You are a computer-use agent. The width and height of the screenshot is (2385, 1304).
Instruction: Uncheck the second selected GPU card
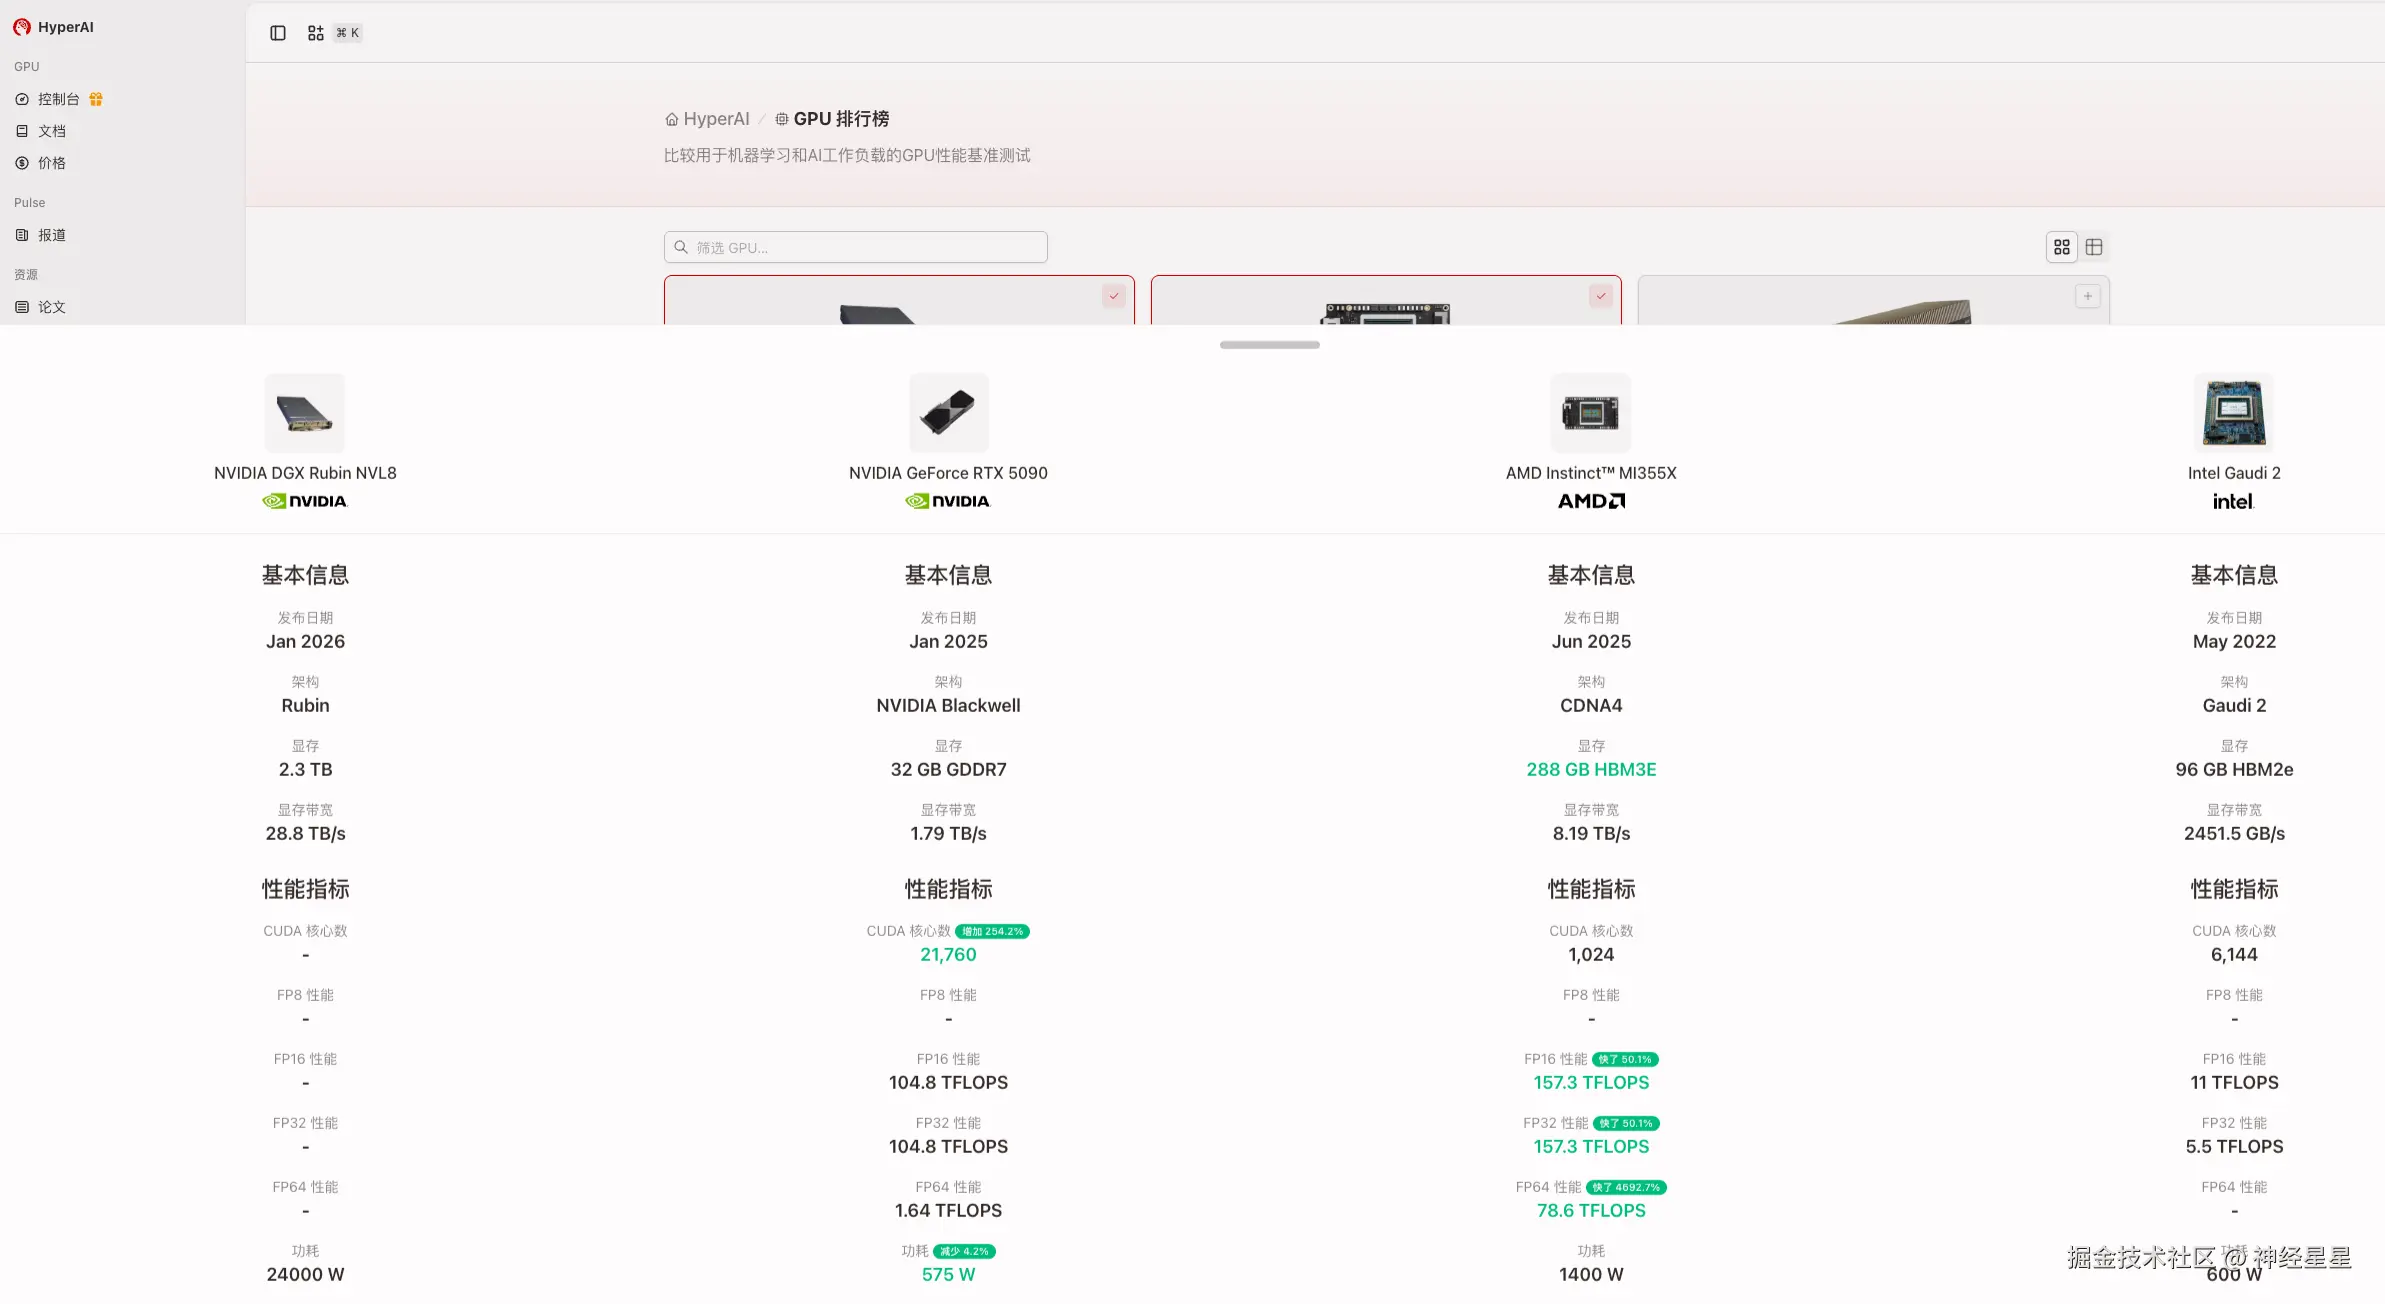coord(1600,296)
